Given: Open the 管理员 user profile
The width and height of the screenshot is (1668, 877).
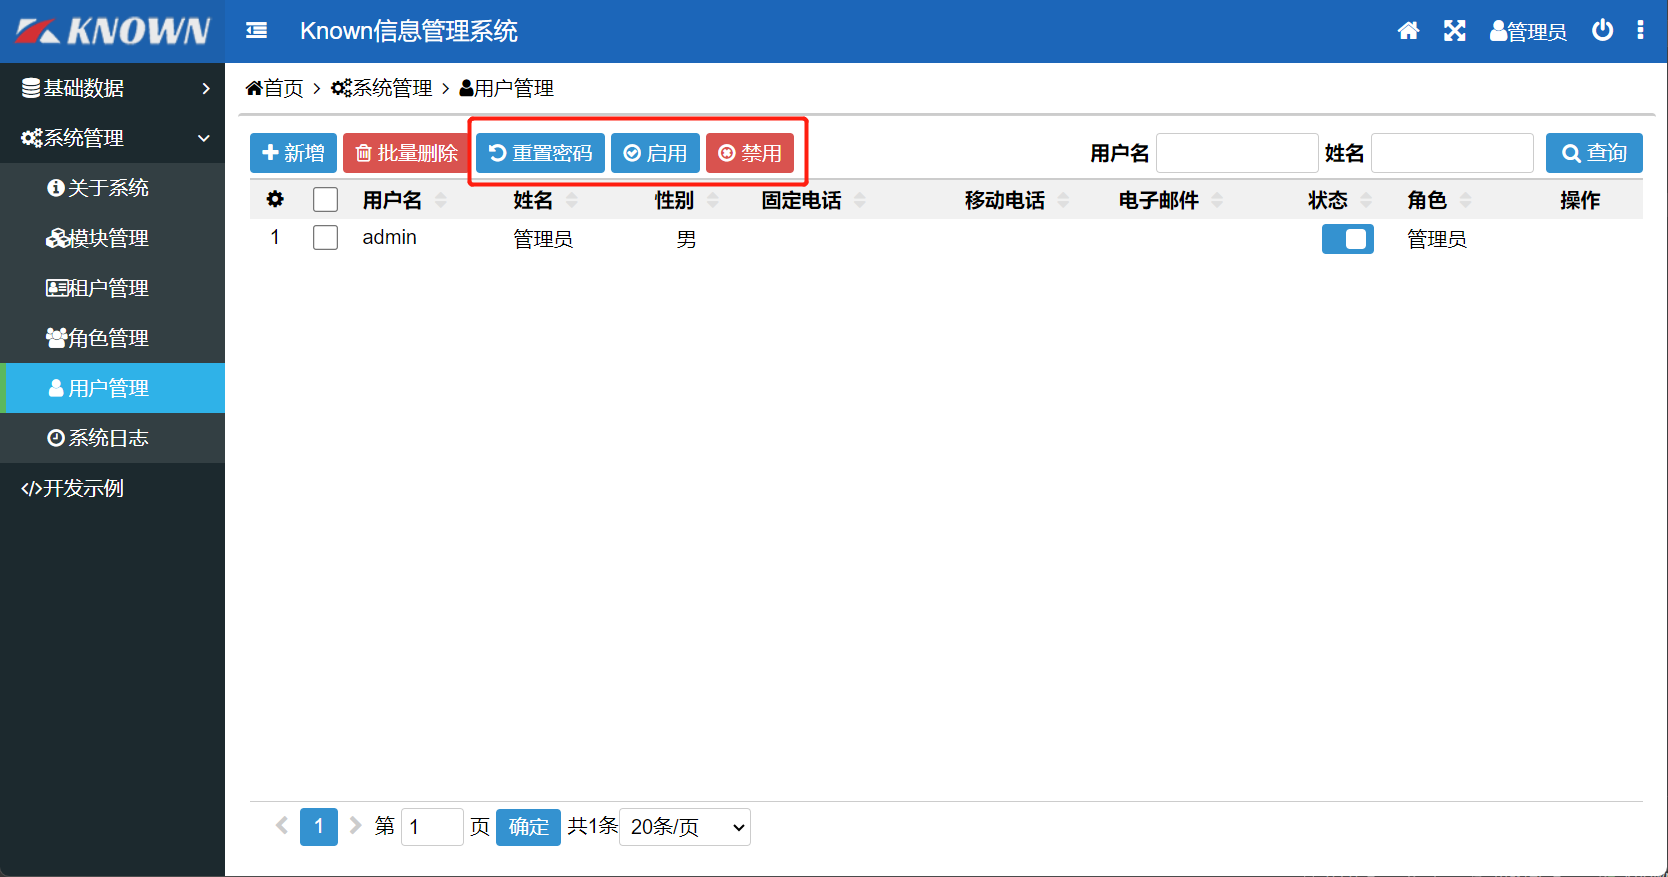Looking at the screenshot, I should [1528, 32].
